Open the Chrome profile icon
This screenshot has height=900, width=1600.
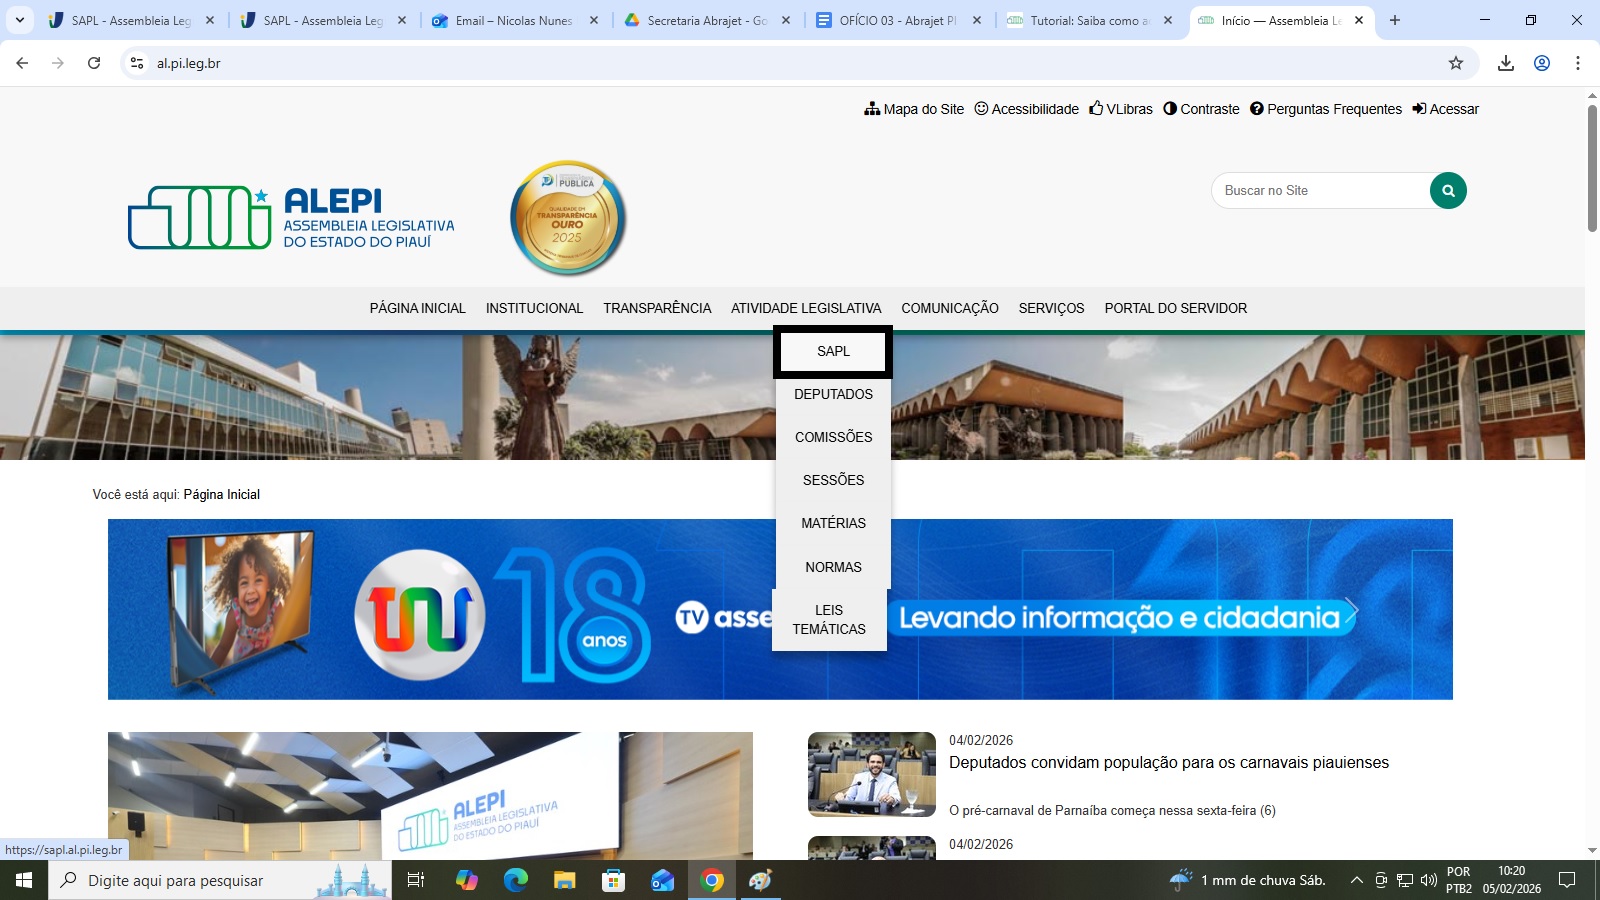1542,63
